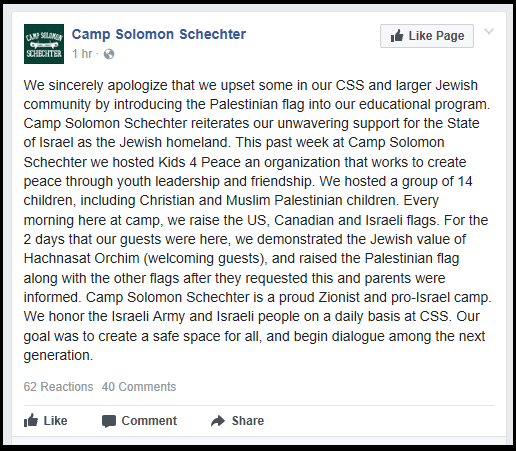The width and height of the screenshot is (516, 451).
Task: Click the Comment button label
Action: tap(149, 421)
